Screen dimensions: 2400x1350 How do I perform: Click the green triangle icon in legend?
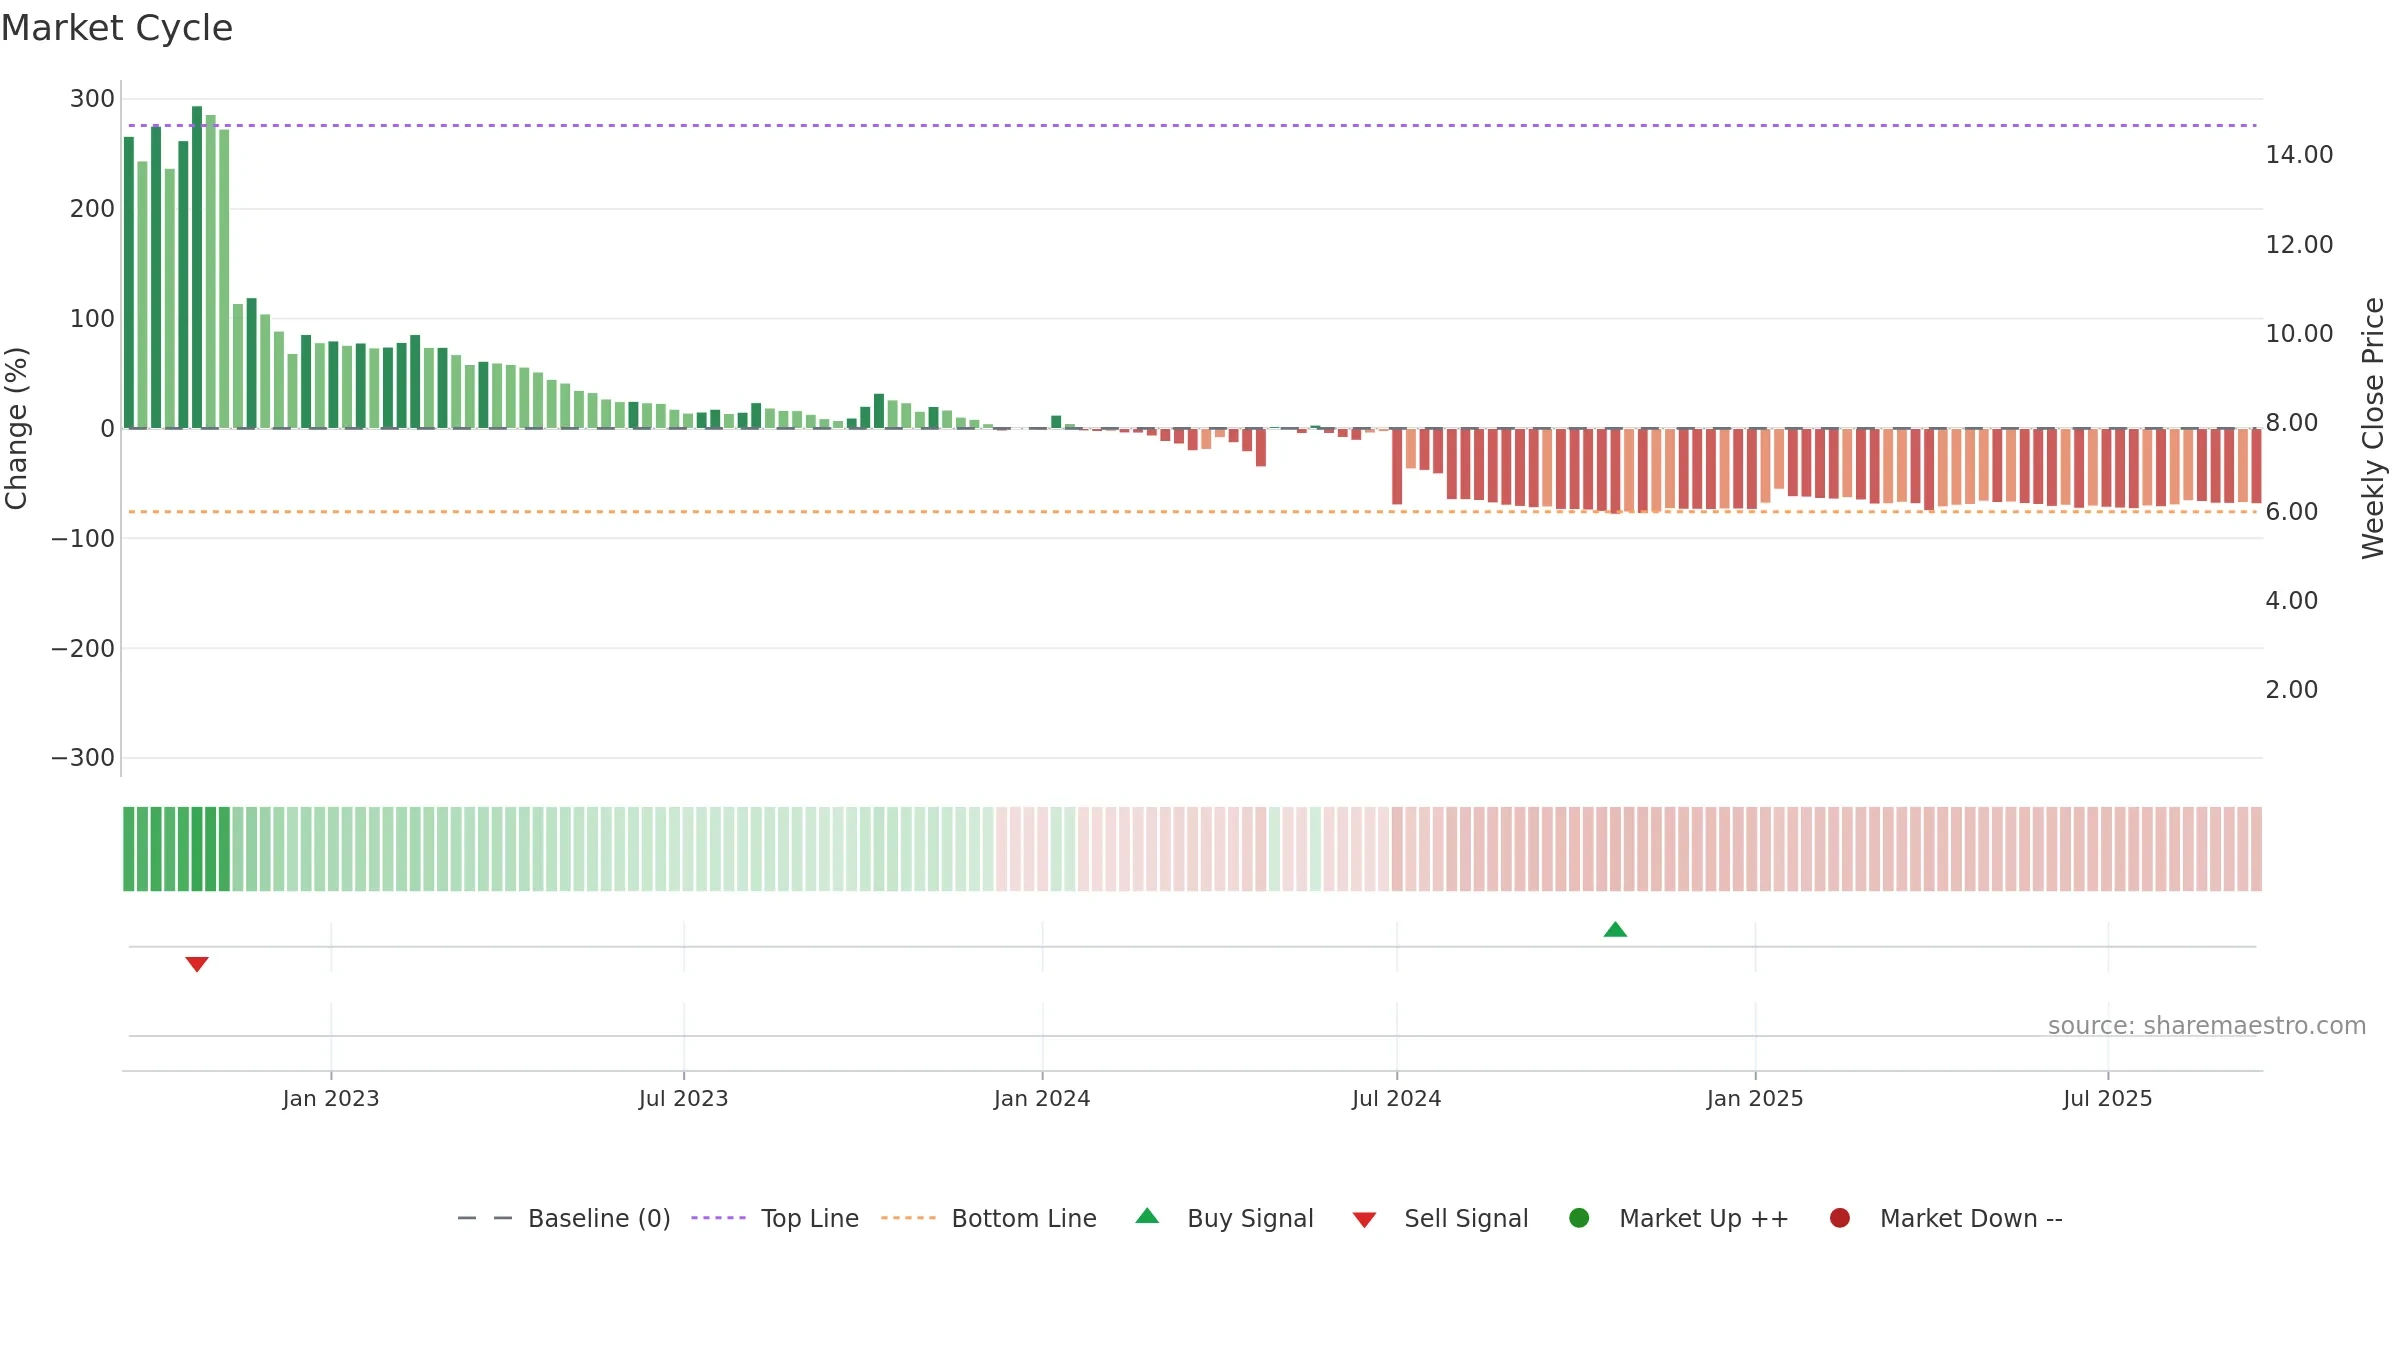[1147, 1216]
